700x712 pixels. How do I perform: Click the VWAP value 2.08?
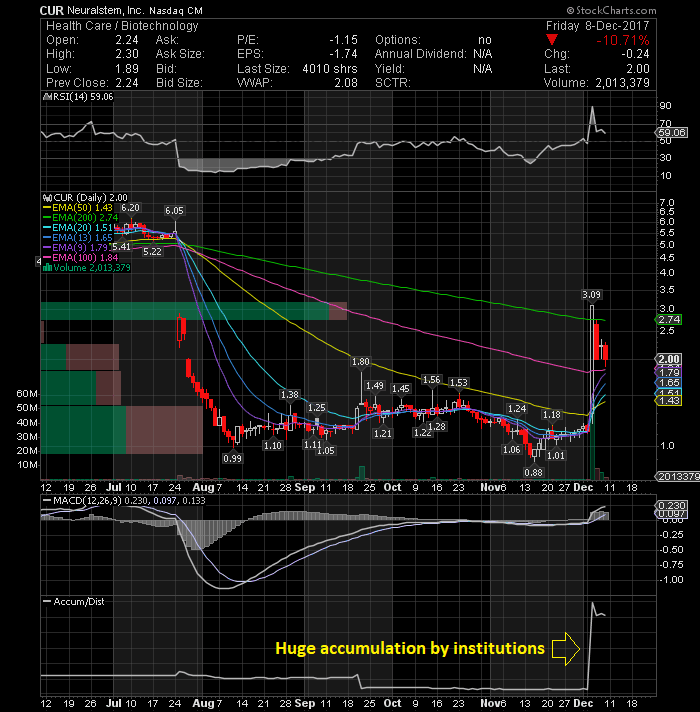[x=346, y=83]
